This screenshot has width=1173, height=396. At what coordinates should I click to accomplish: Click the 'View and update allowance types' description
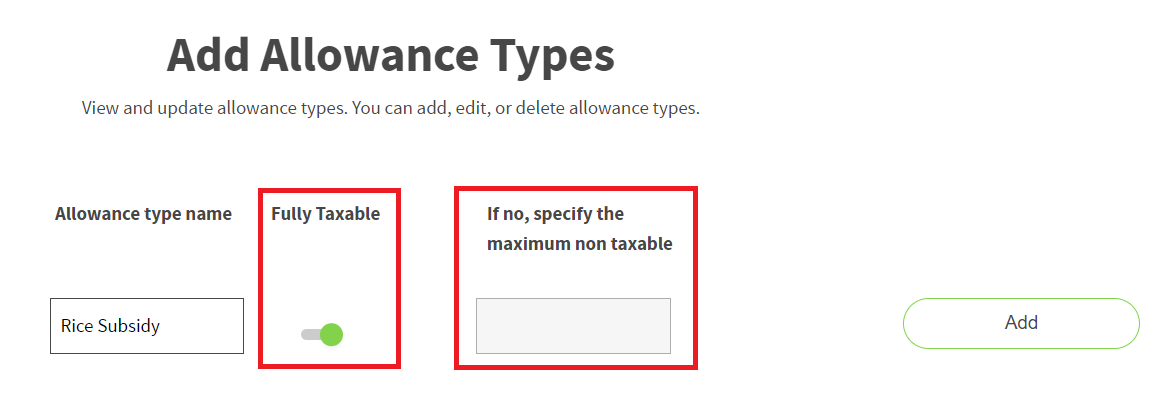pyautogui.click(x=214, y=108)
